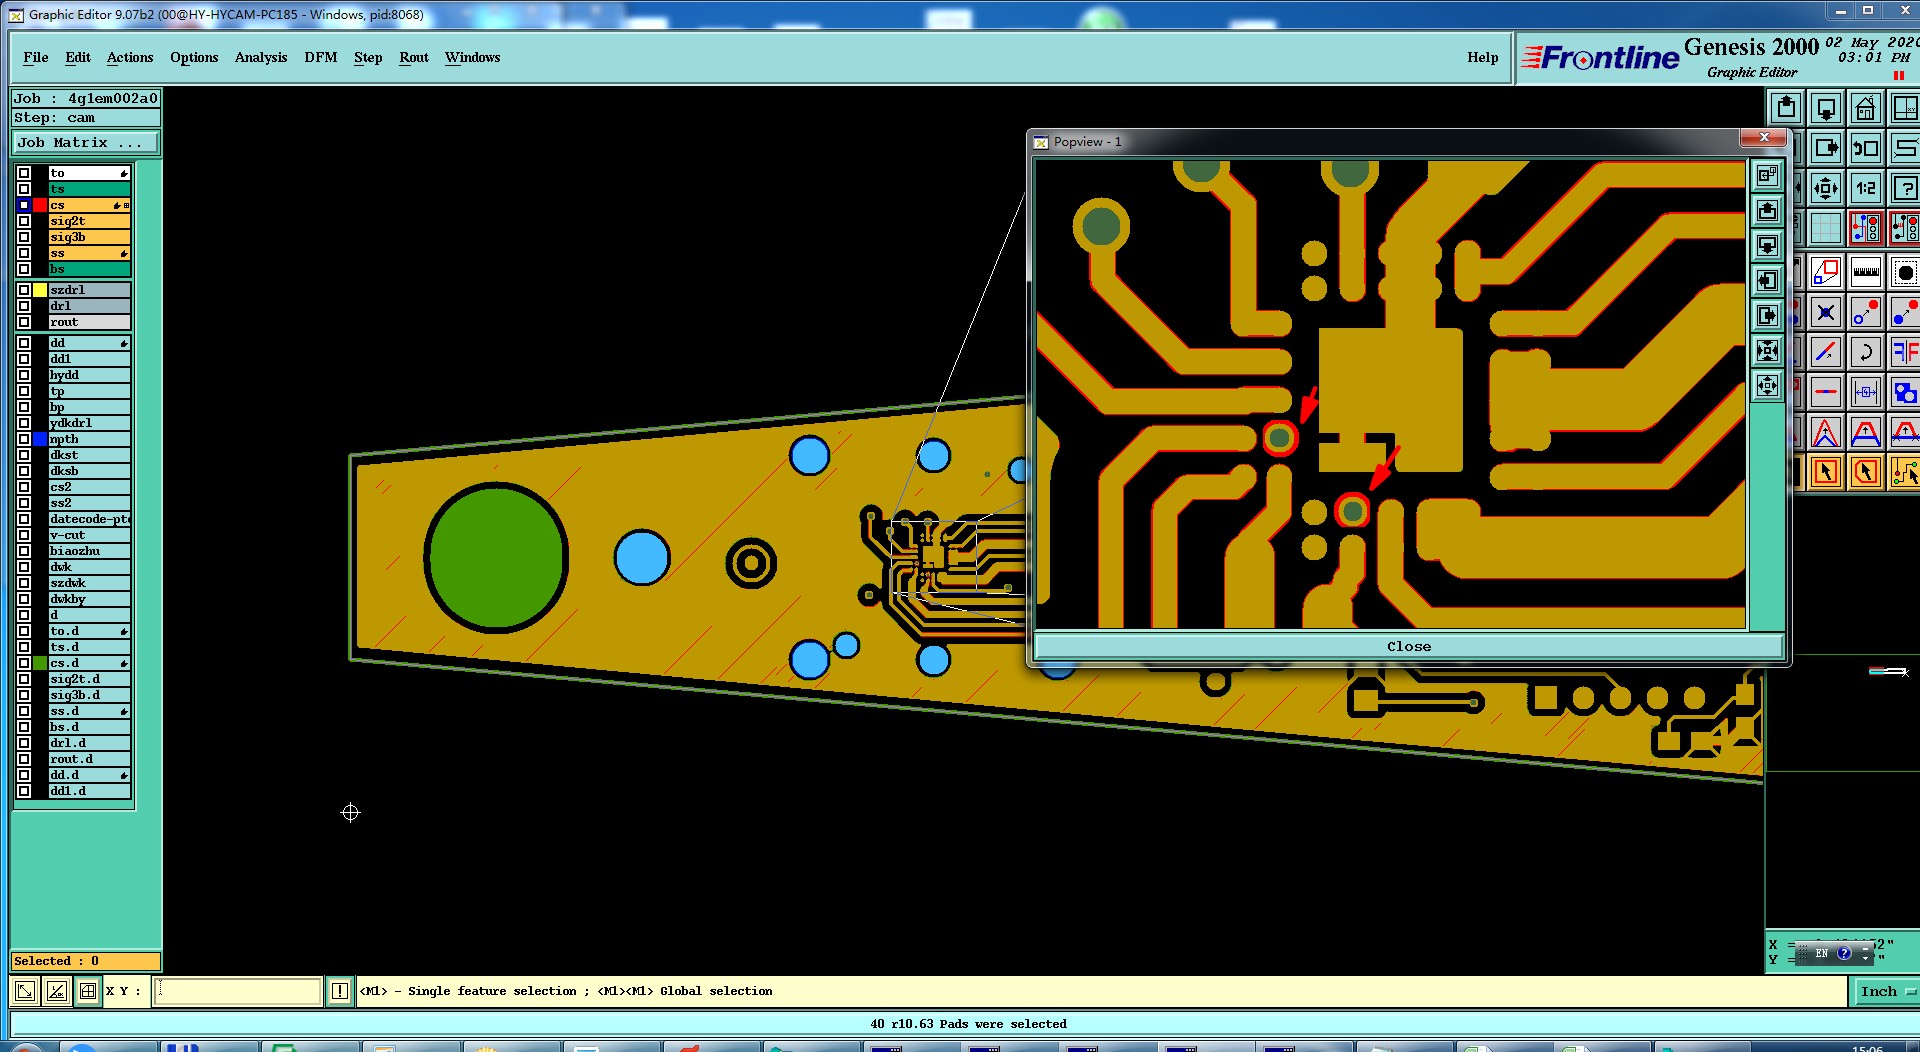Click the red-blue diagonal line edit icon
Image resolution: width=1920 pixels, height=1052 pixels.
(x=1826, y=352)
